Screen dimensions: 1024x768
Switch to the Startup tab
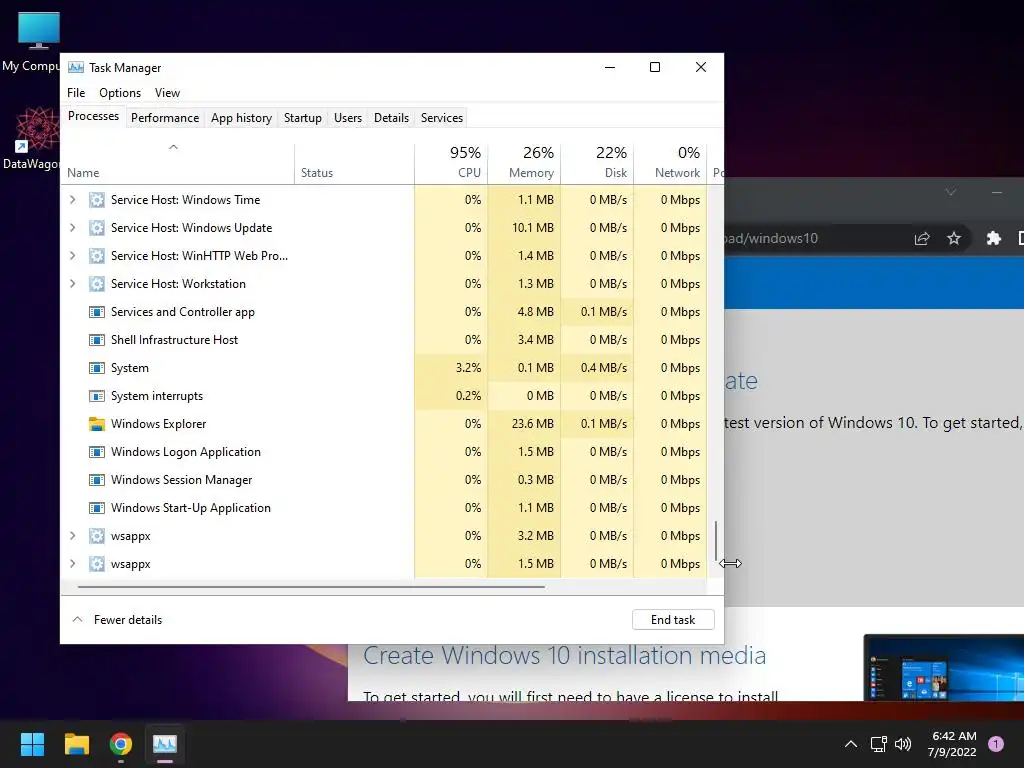coord(302,118)
